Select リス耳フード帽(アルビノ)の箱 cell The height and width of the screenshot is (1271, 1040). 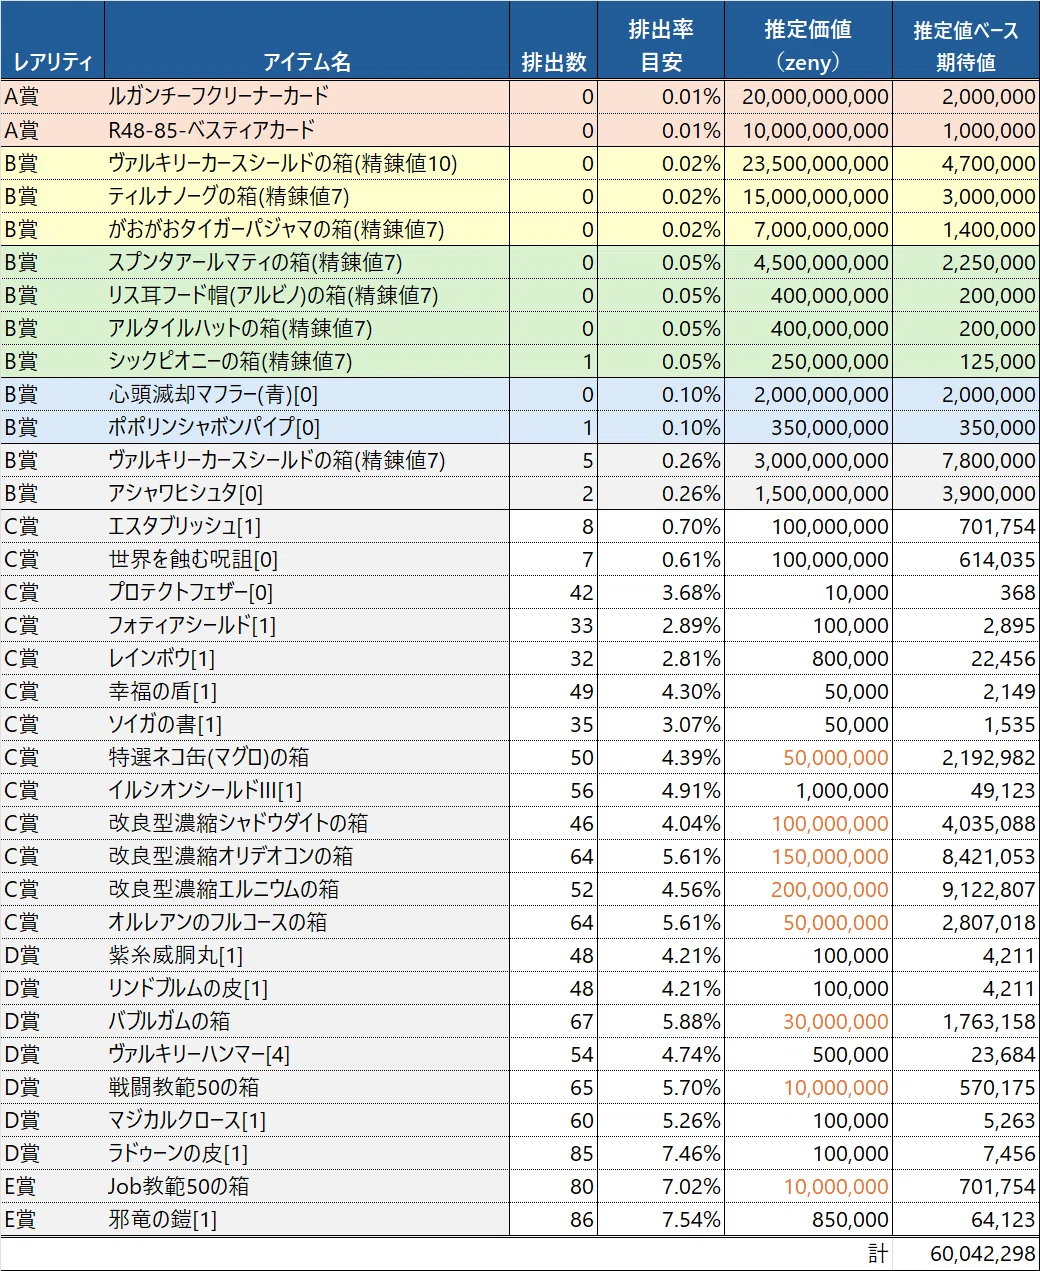click(307, 295)
